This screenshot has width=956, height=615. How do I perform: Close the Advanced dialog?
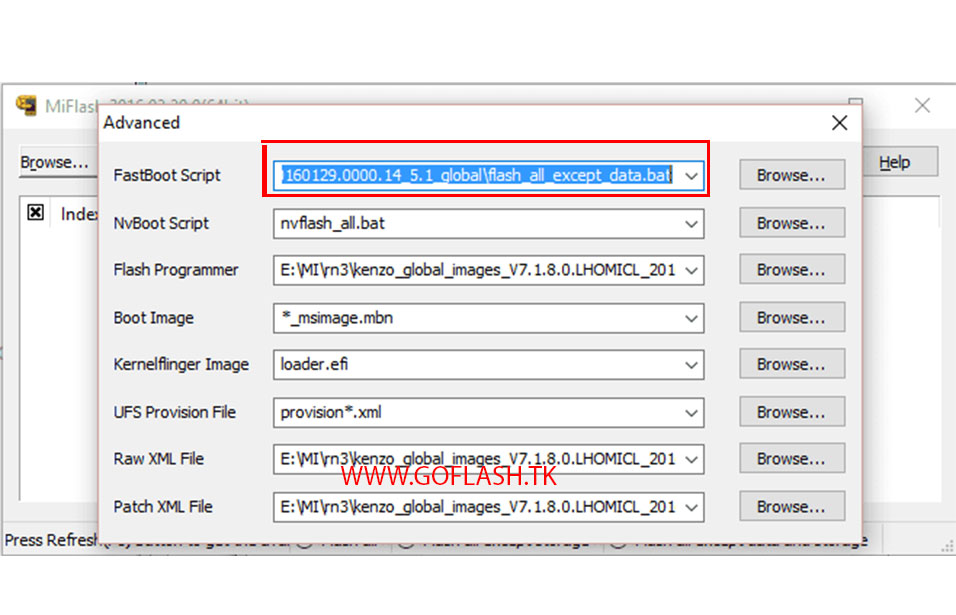(840, 123)
